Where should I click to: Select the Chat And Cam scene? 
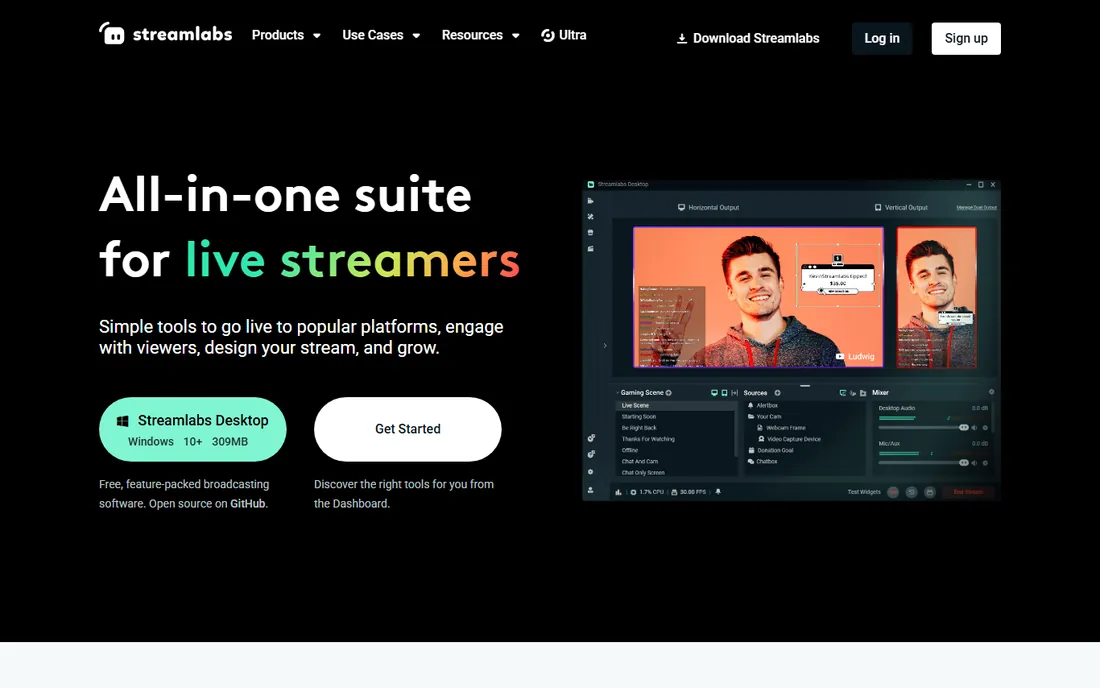tap(640, 461)
